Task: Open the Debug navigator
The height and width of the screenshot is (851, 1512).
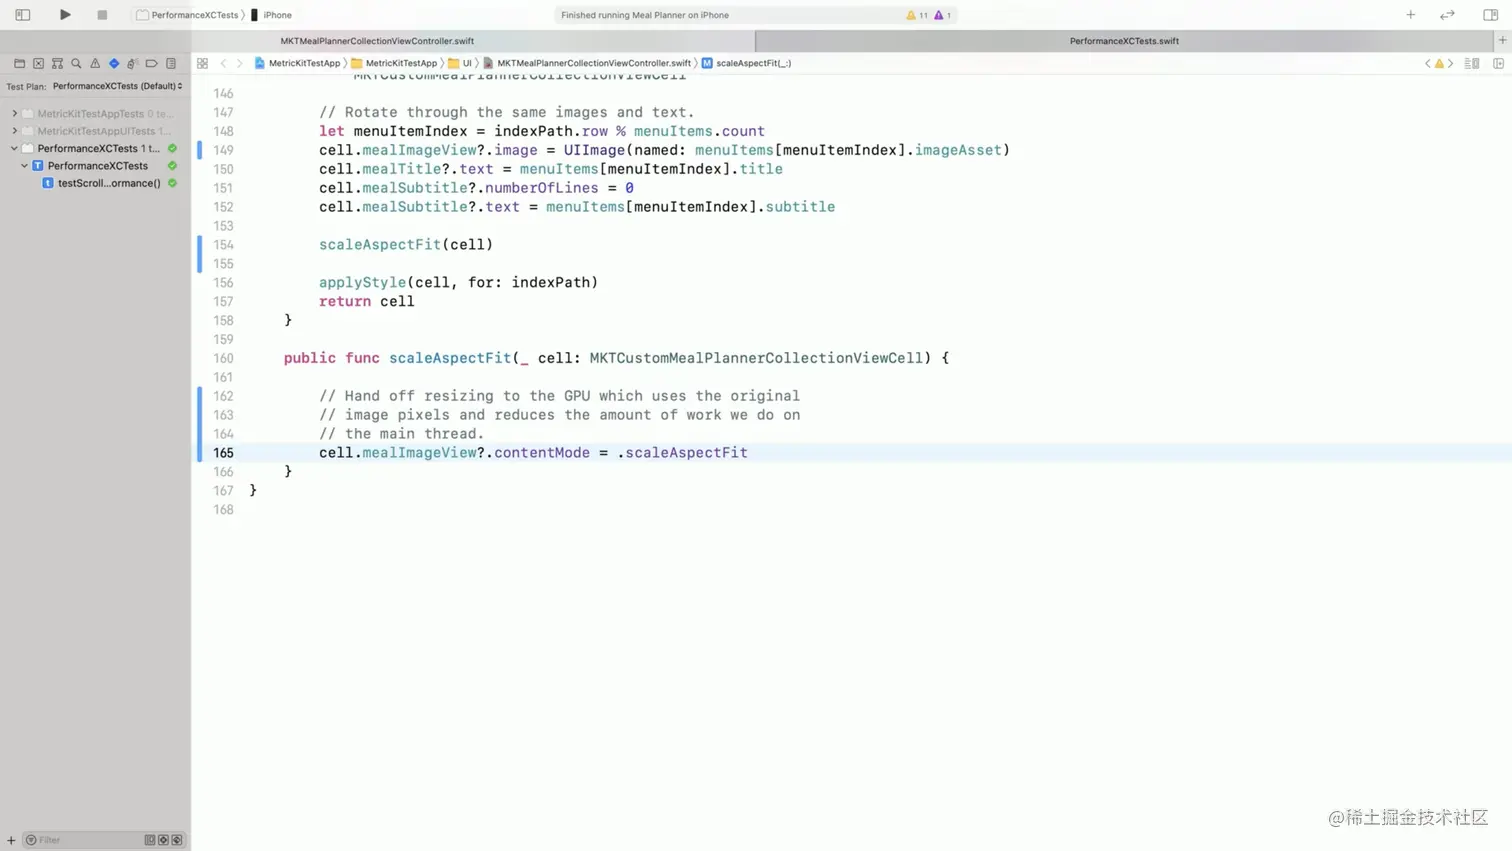Action: [132, 63]
